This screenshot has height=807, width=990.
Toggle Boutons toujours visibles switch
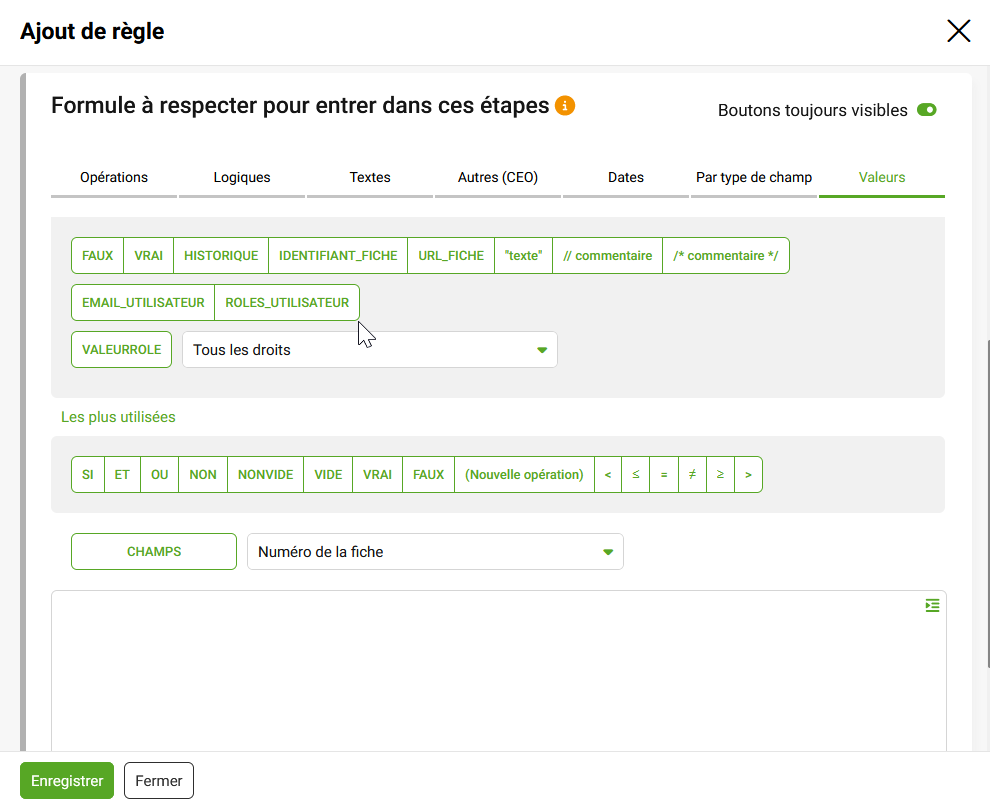(x=926, y=110)
